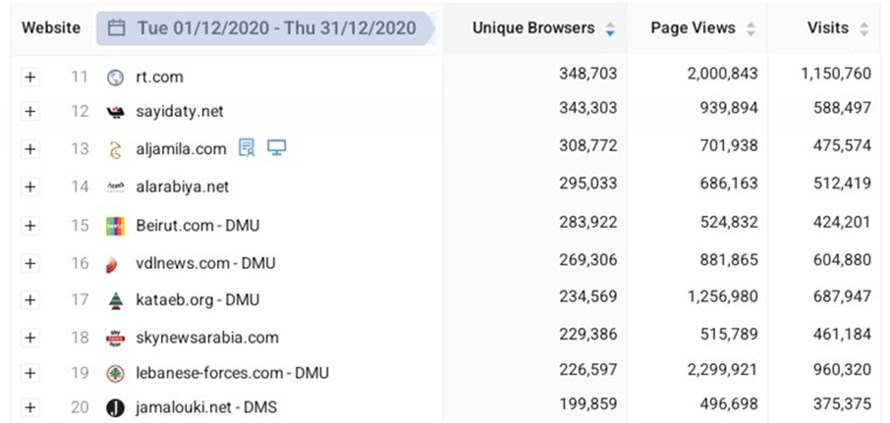890x423 pixels.
Task: Click the aljamila.com report icon
Action: [247, 149]
